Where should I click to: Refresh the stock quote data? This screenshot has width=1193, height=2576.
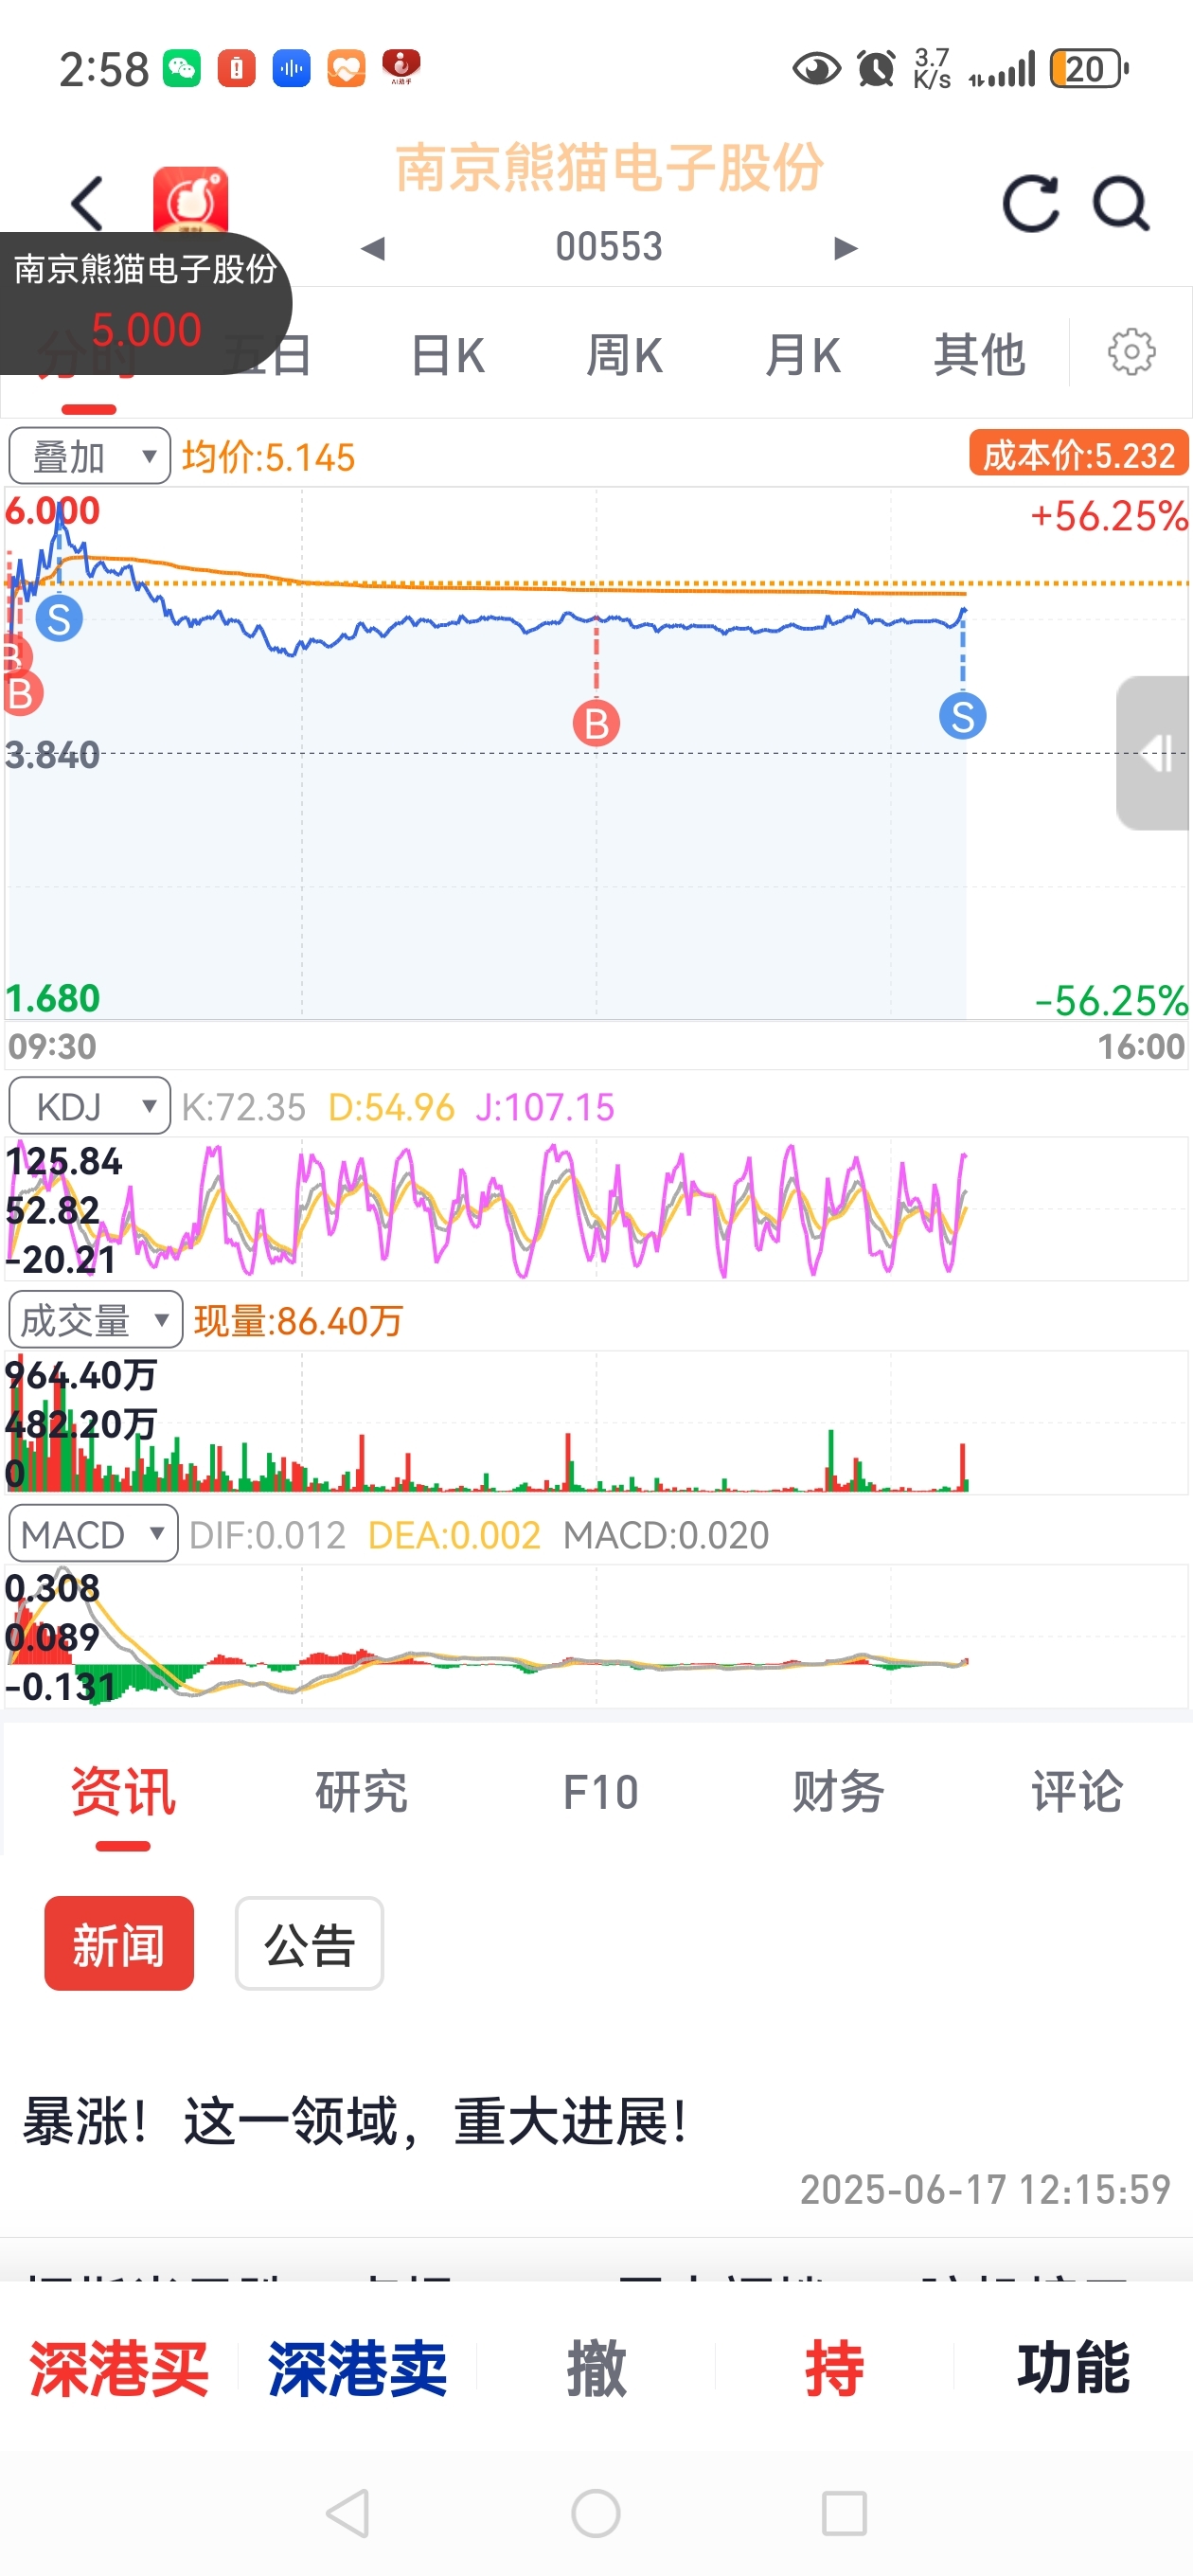tap(1030, 204)
